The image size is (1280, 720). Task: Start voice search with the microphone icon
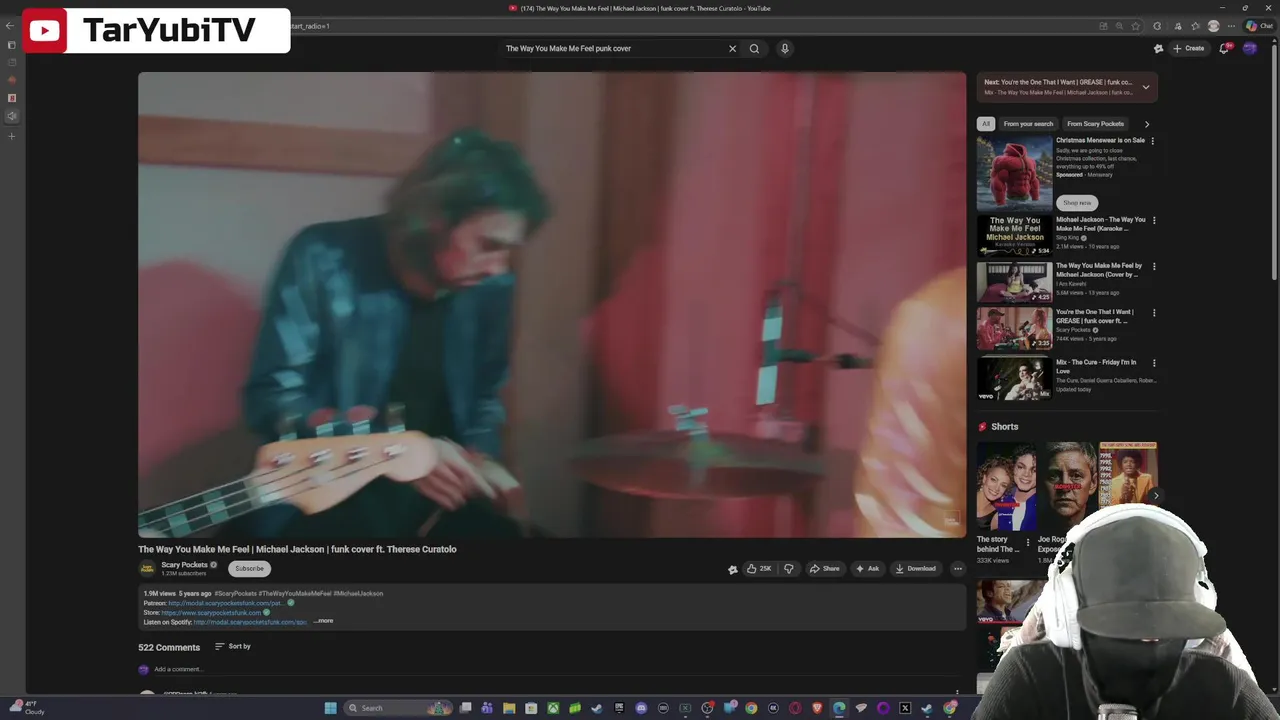pos(785,48)
